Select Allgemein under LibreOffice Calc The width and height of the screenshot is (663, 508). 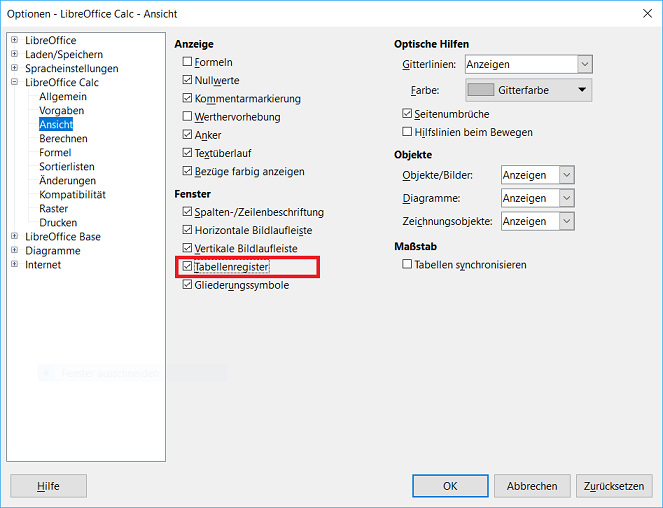[x=63, y=96]
